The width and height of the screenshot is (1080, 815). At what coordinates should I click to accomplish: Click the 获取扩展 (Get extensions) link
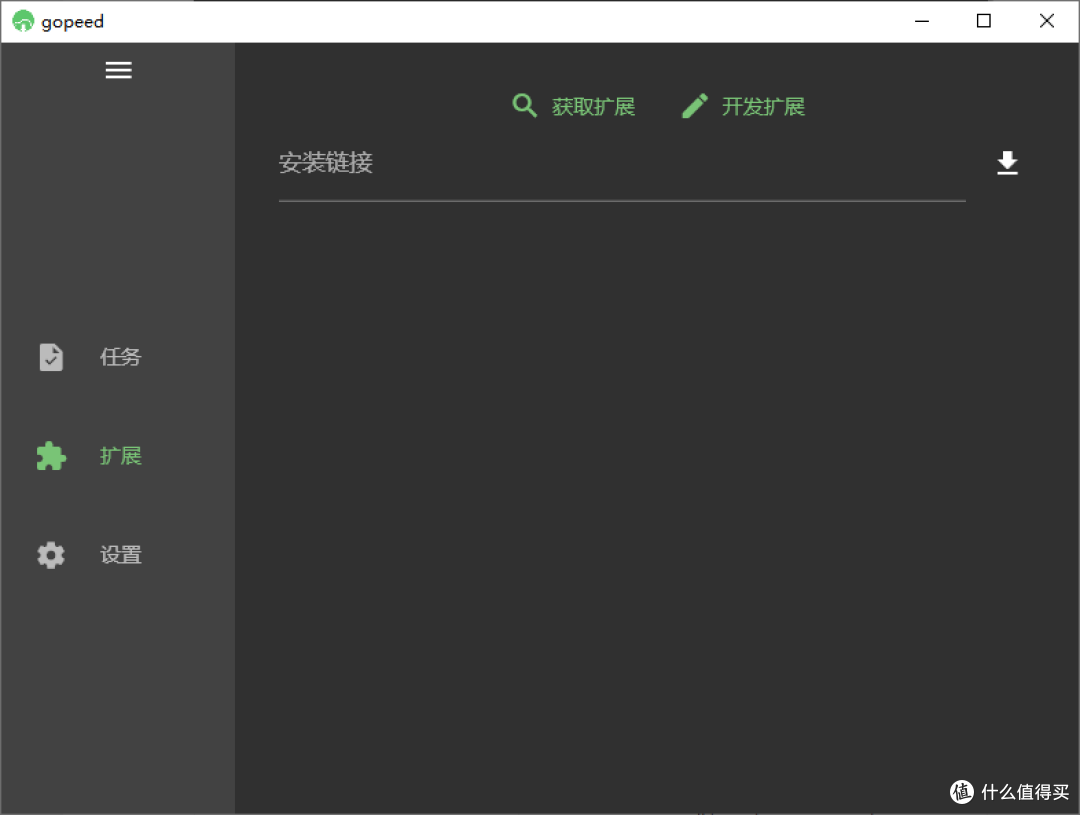coord(574,107)
